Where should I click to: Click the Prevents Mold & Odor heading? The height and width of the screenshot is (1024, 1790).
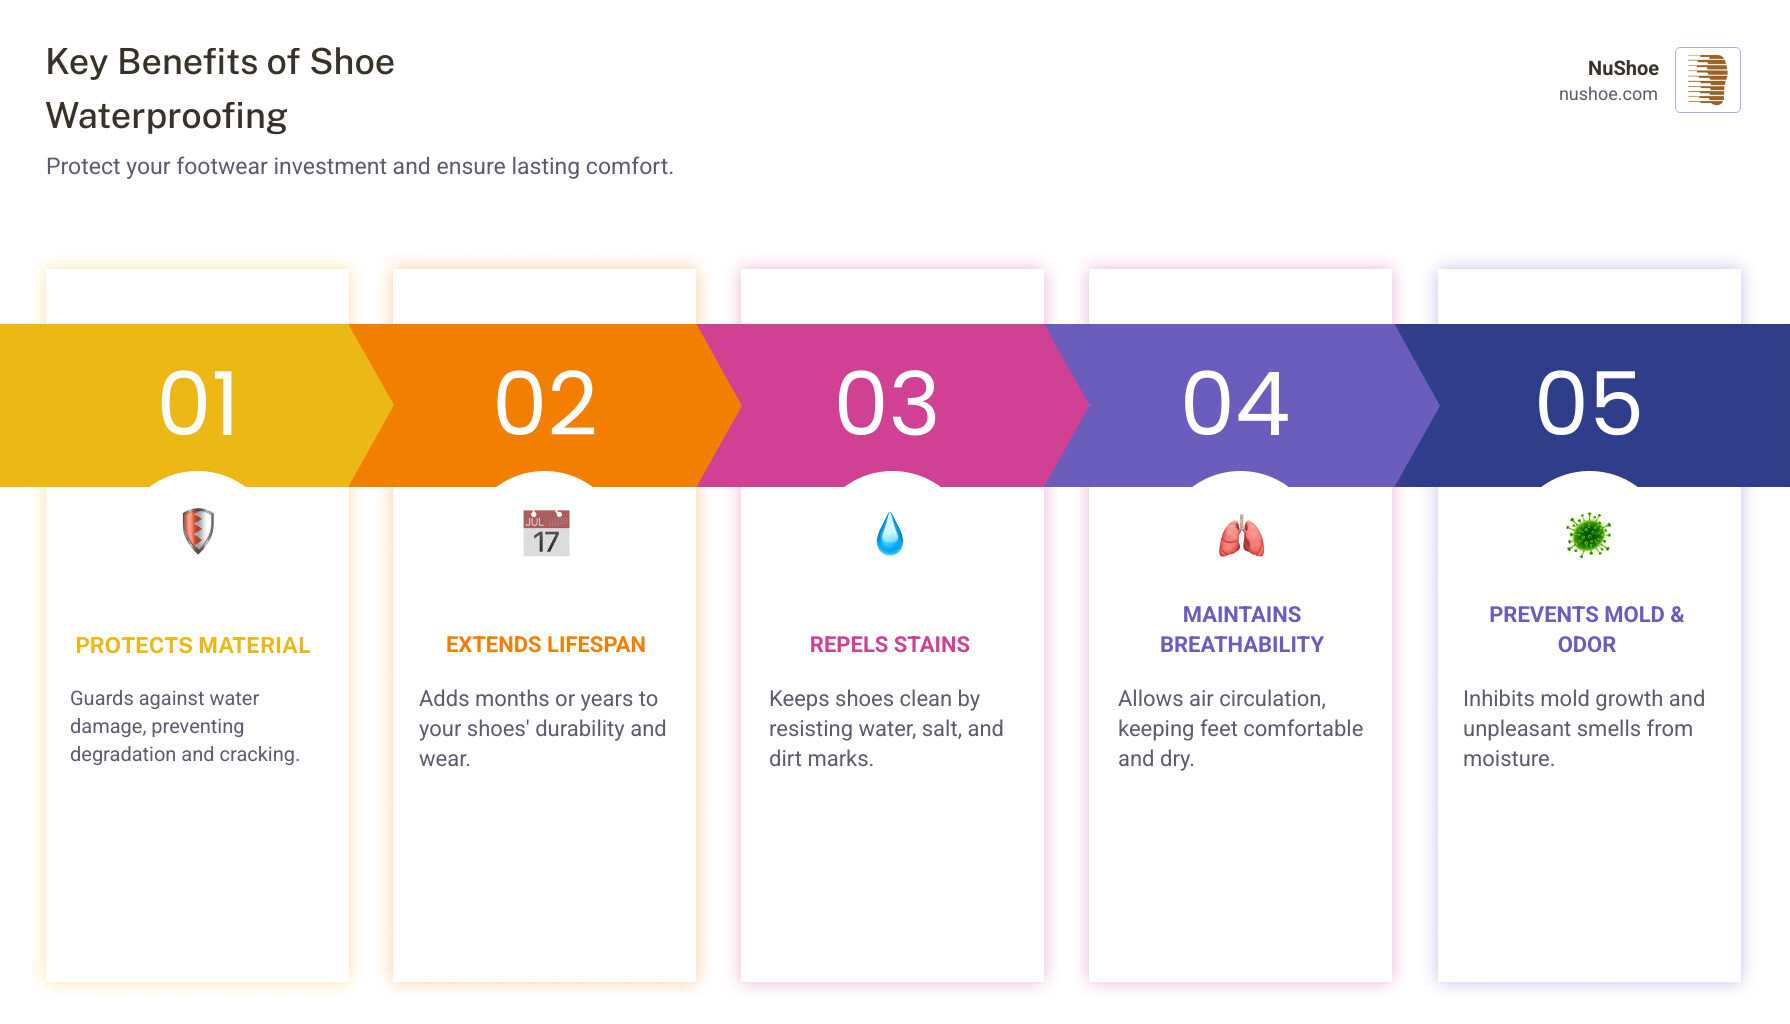[x=1586, y=629]
